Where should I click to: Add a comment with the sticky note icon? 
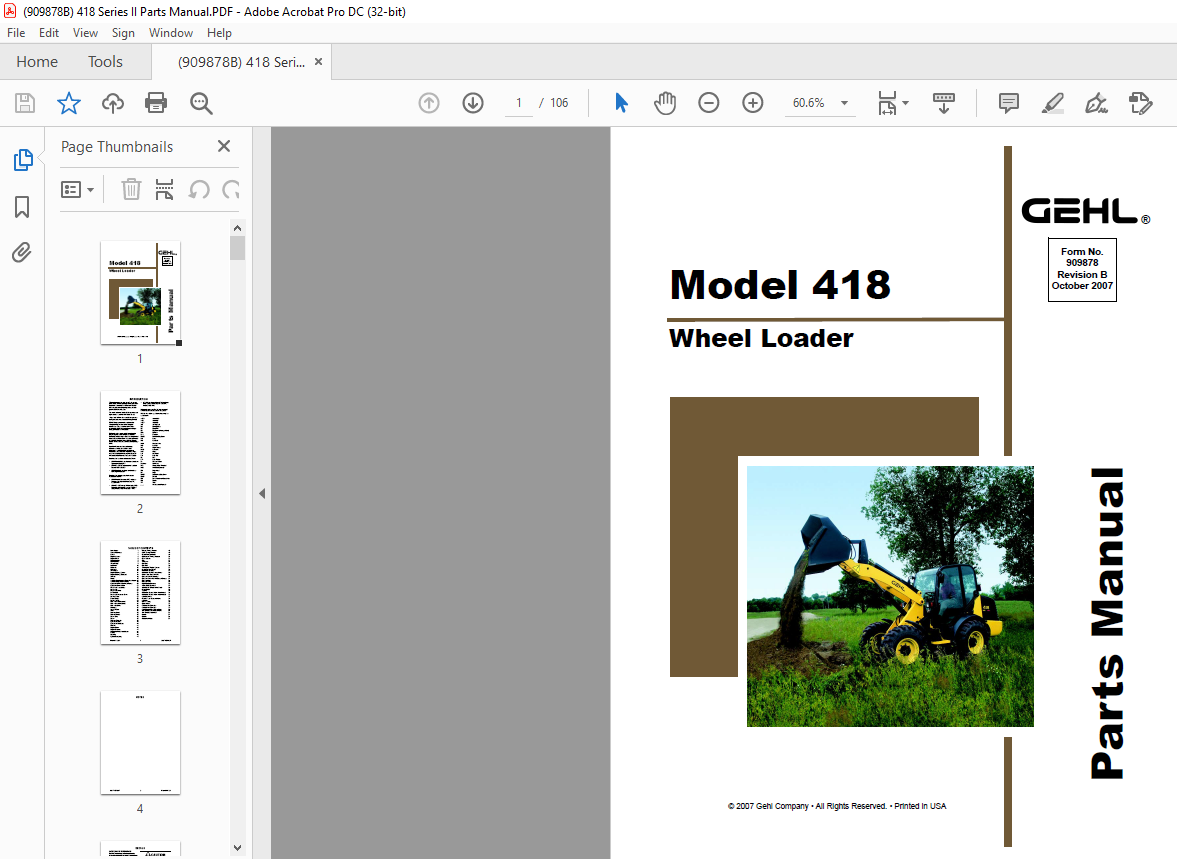pyautogui.click(x=1009, y=103)
